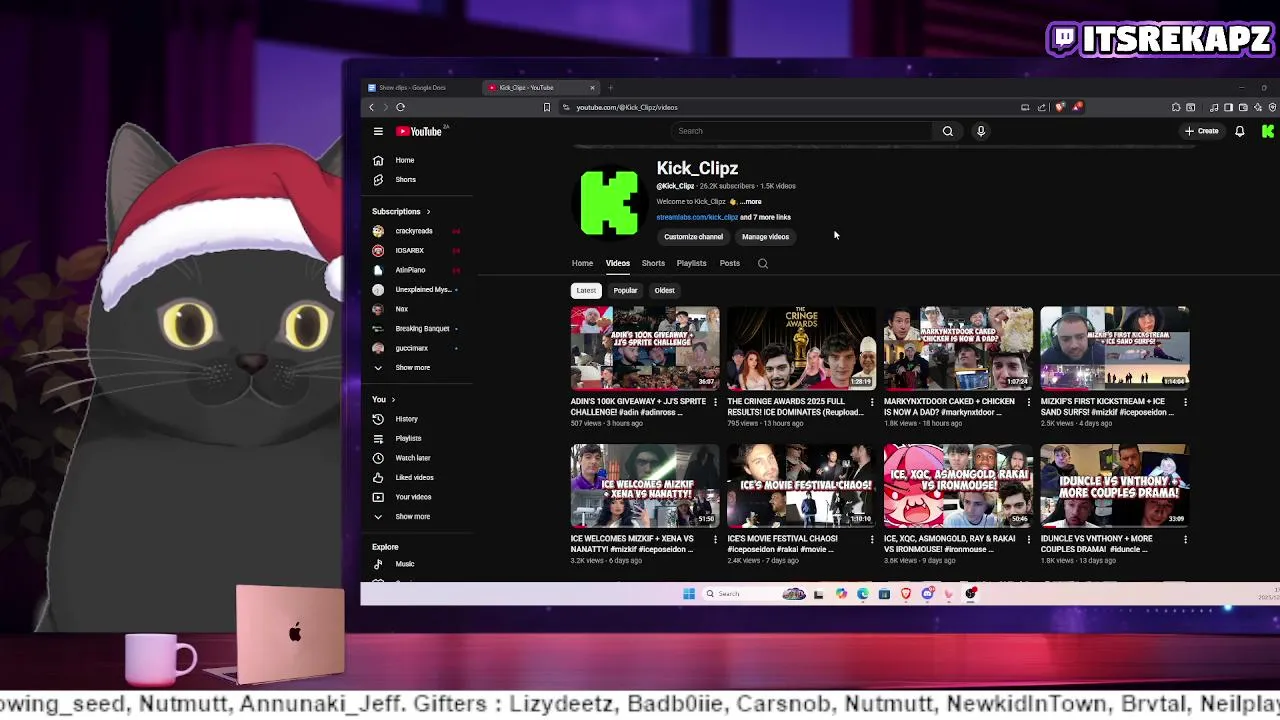Show more items under You
Viewport: 1280px width, 720px height.
click(x=412, y=517)
